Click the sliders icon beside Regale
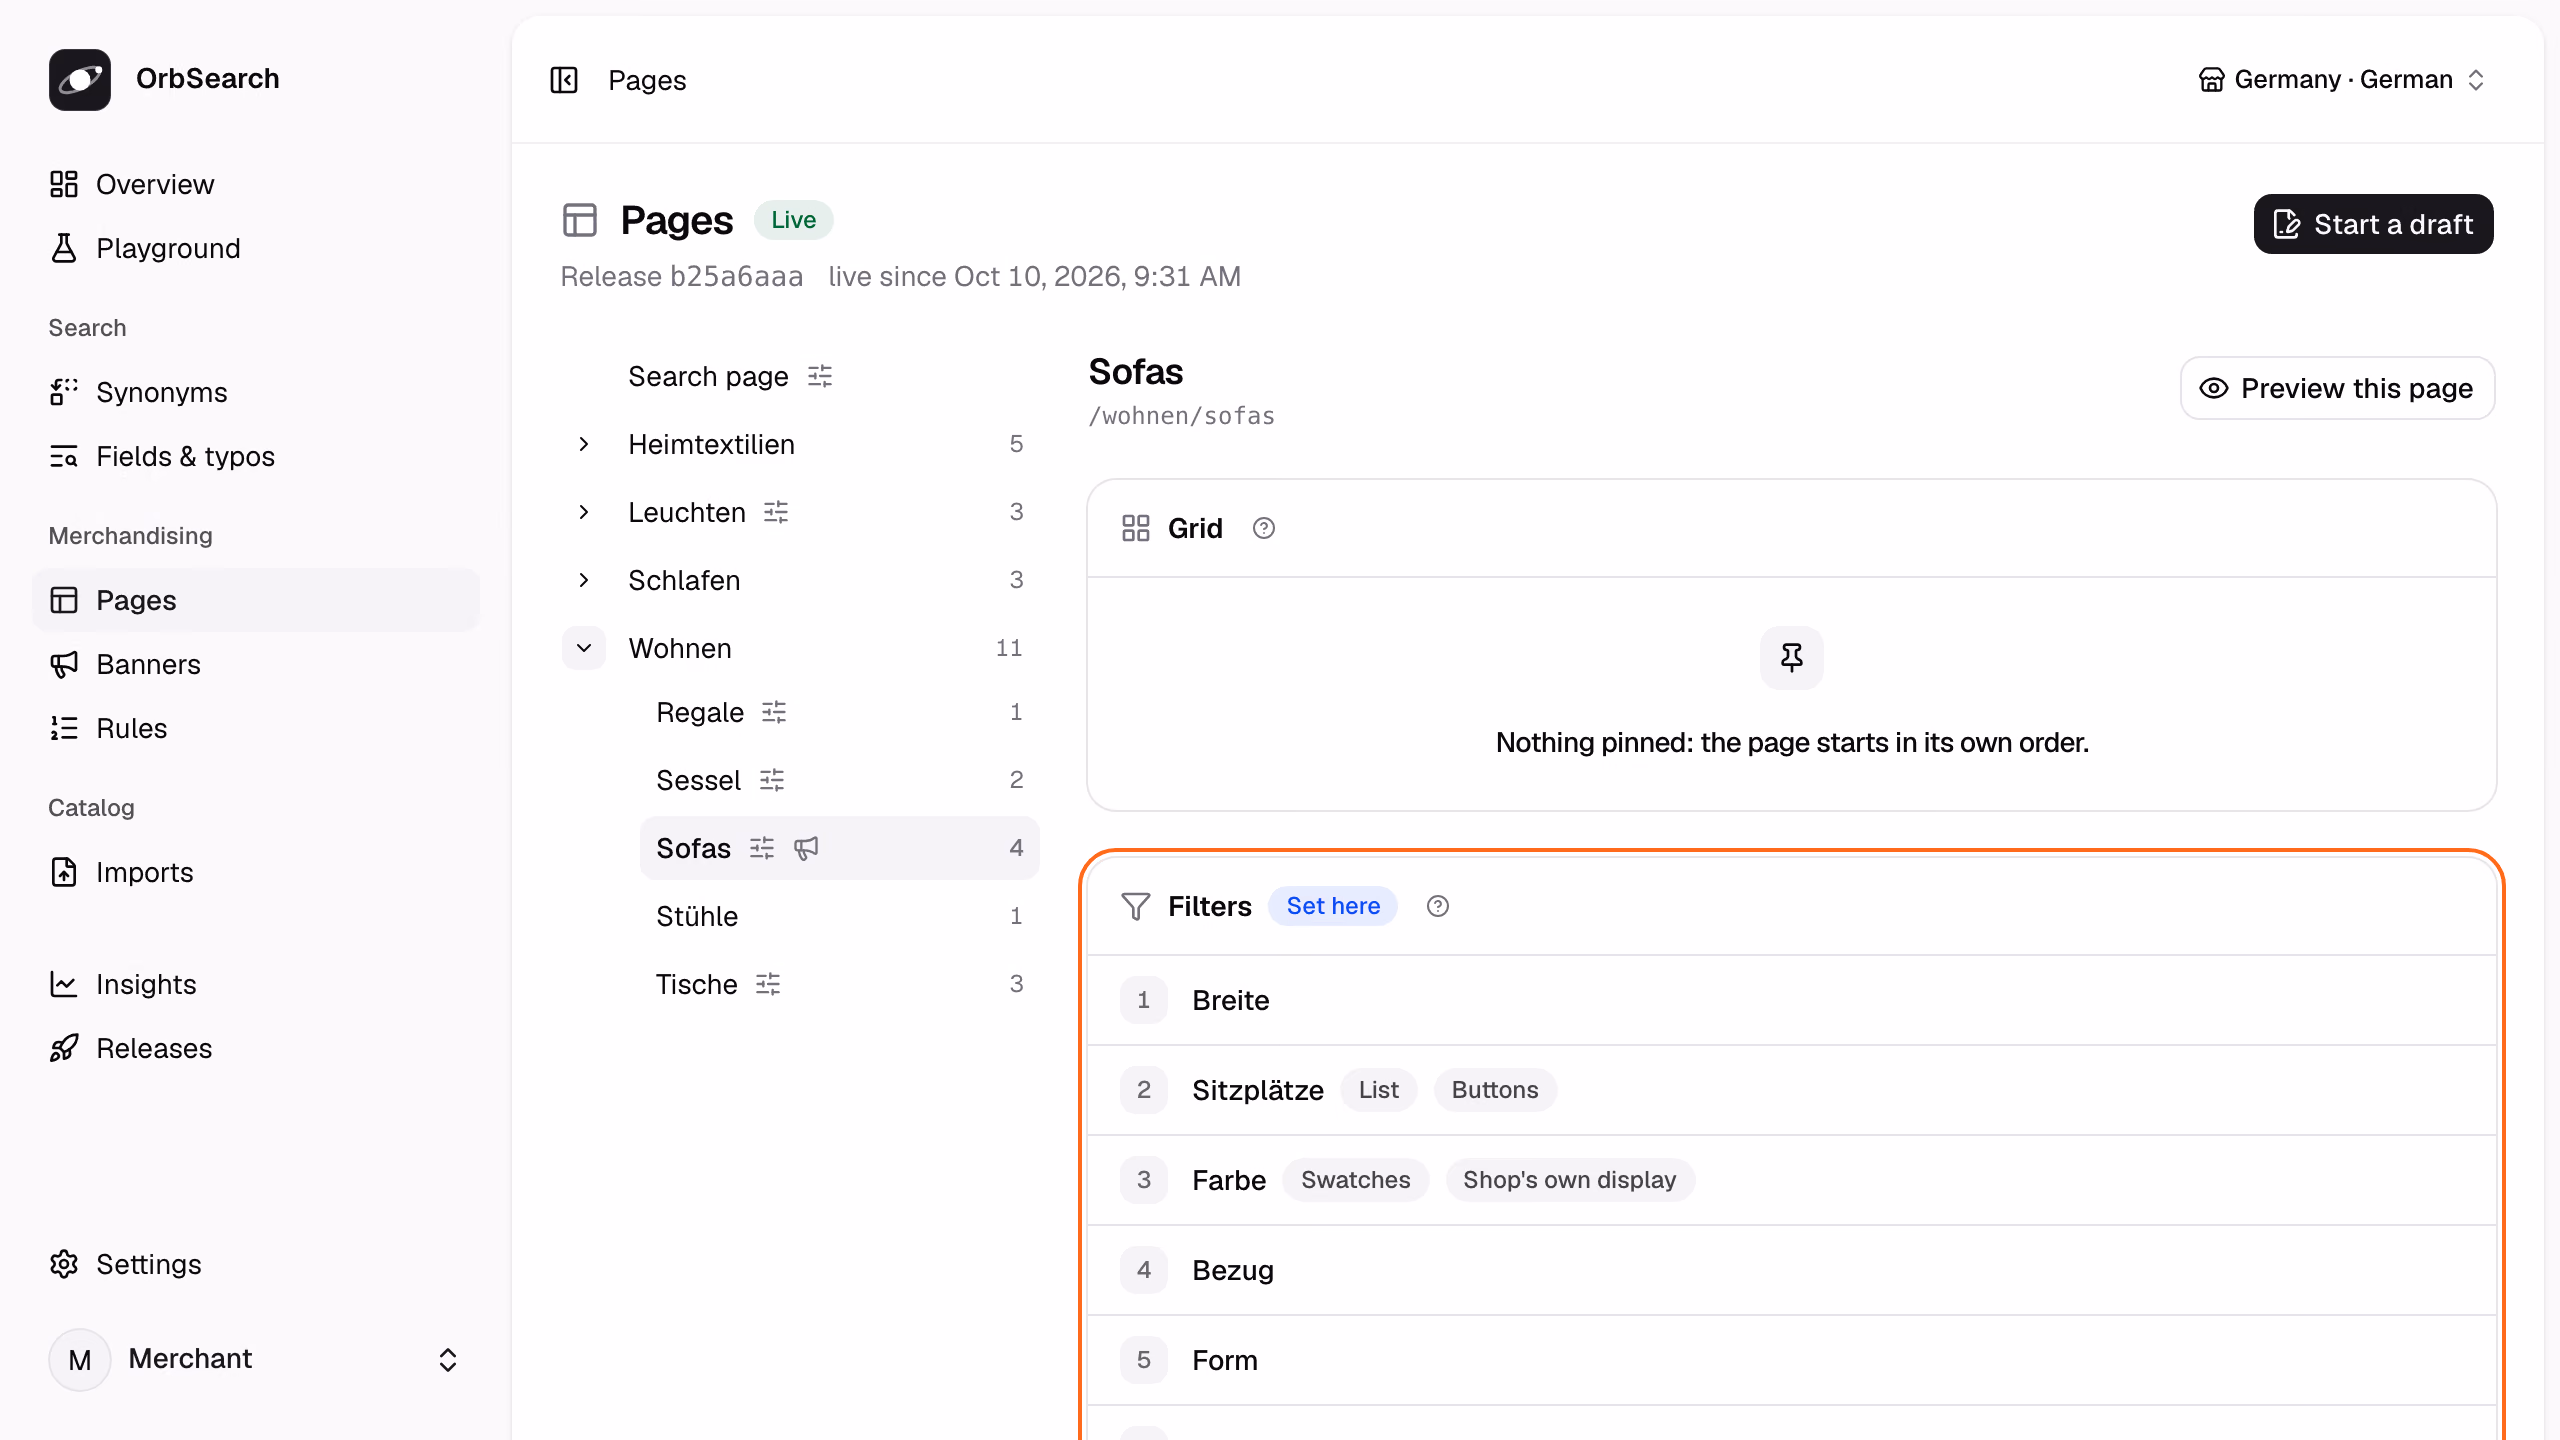 (x=774, y=712)
